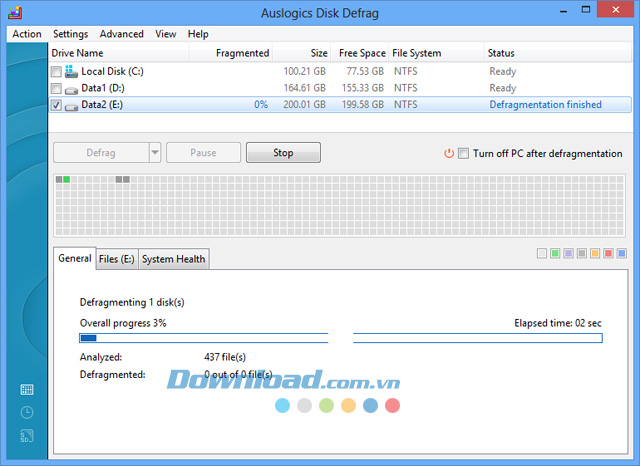Click the Data1 (D:) drive icon
The height and width of the screenshot is (466, 640).
[71, 90]
